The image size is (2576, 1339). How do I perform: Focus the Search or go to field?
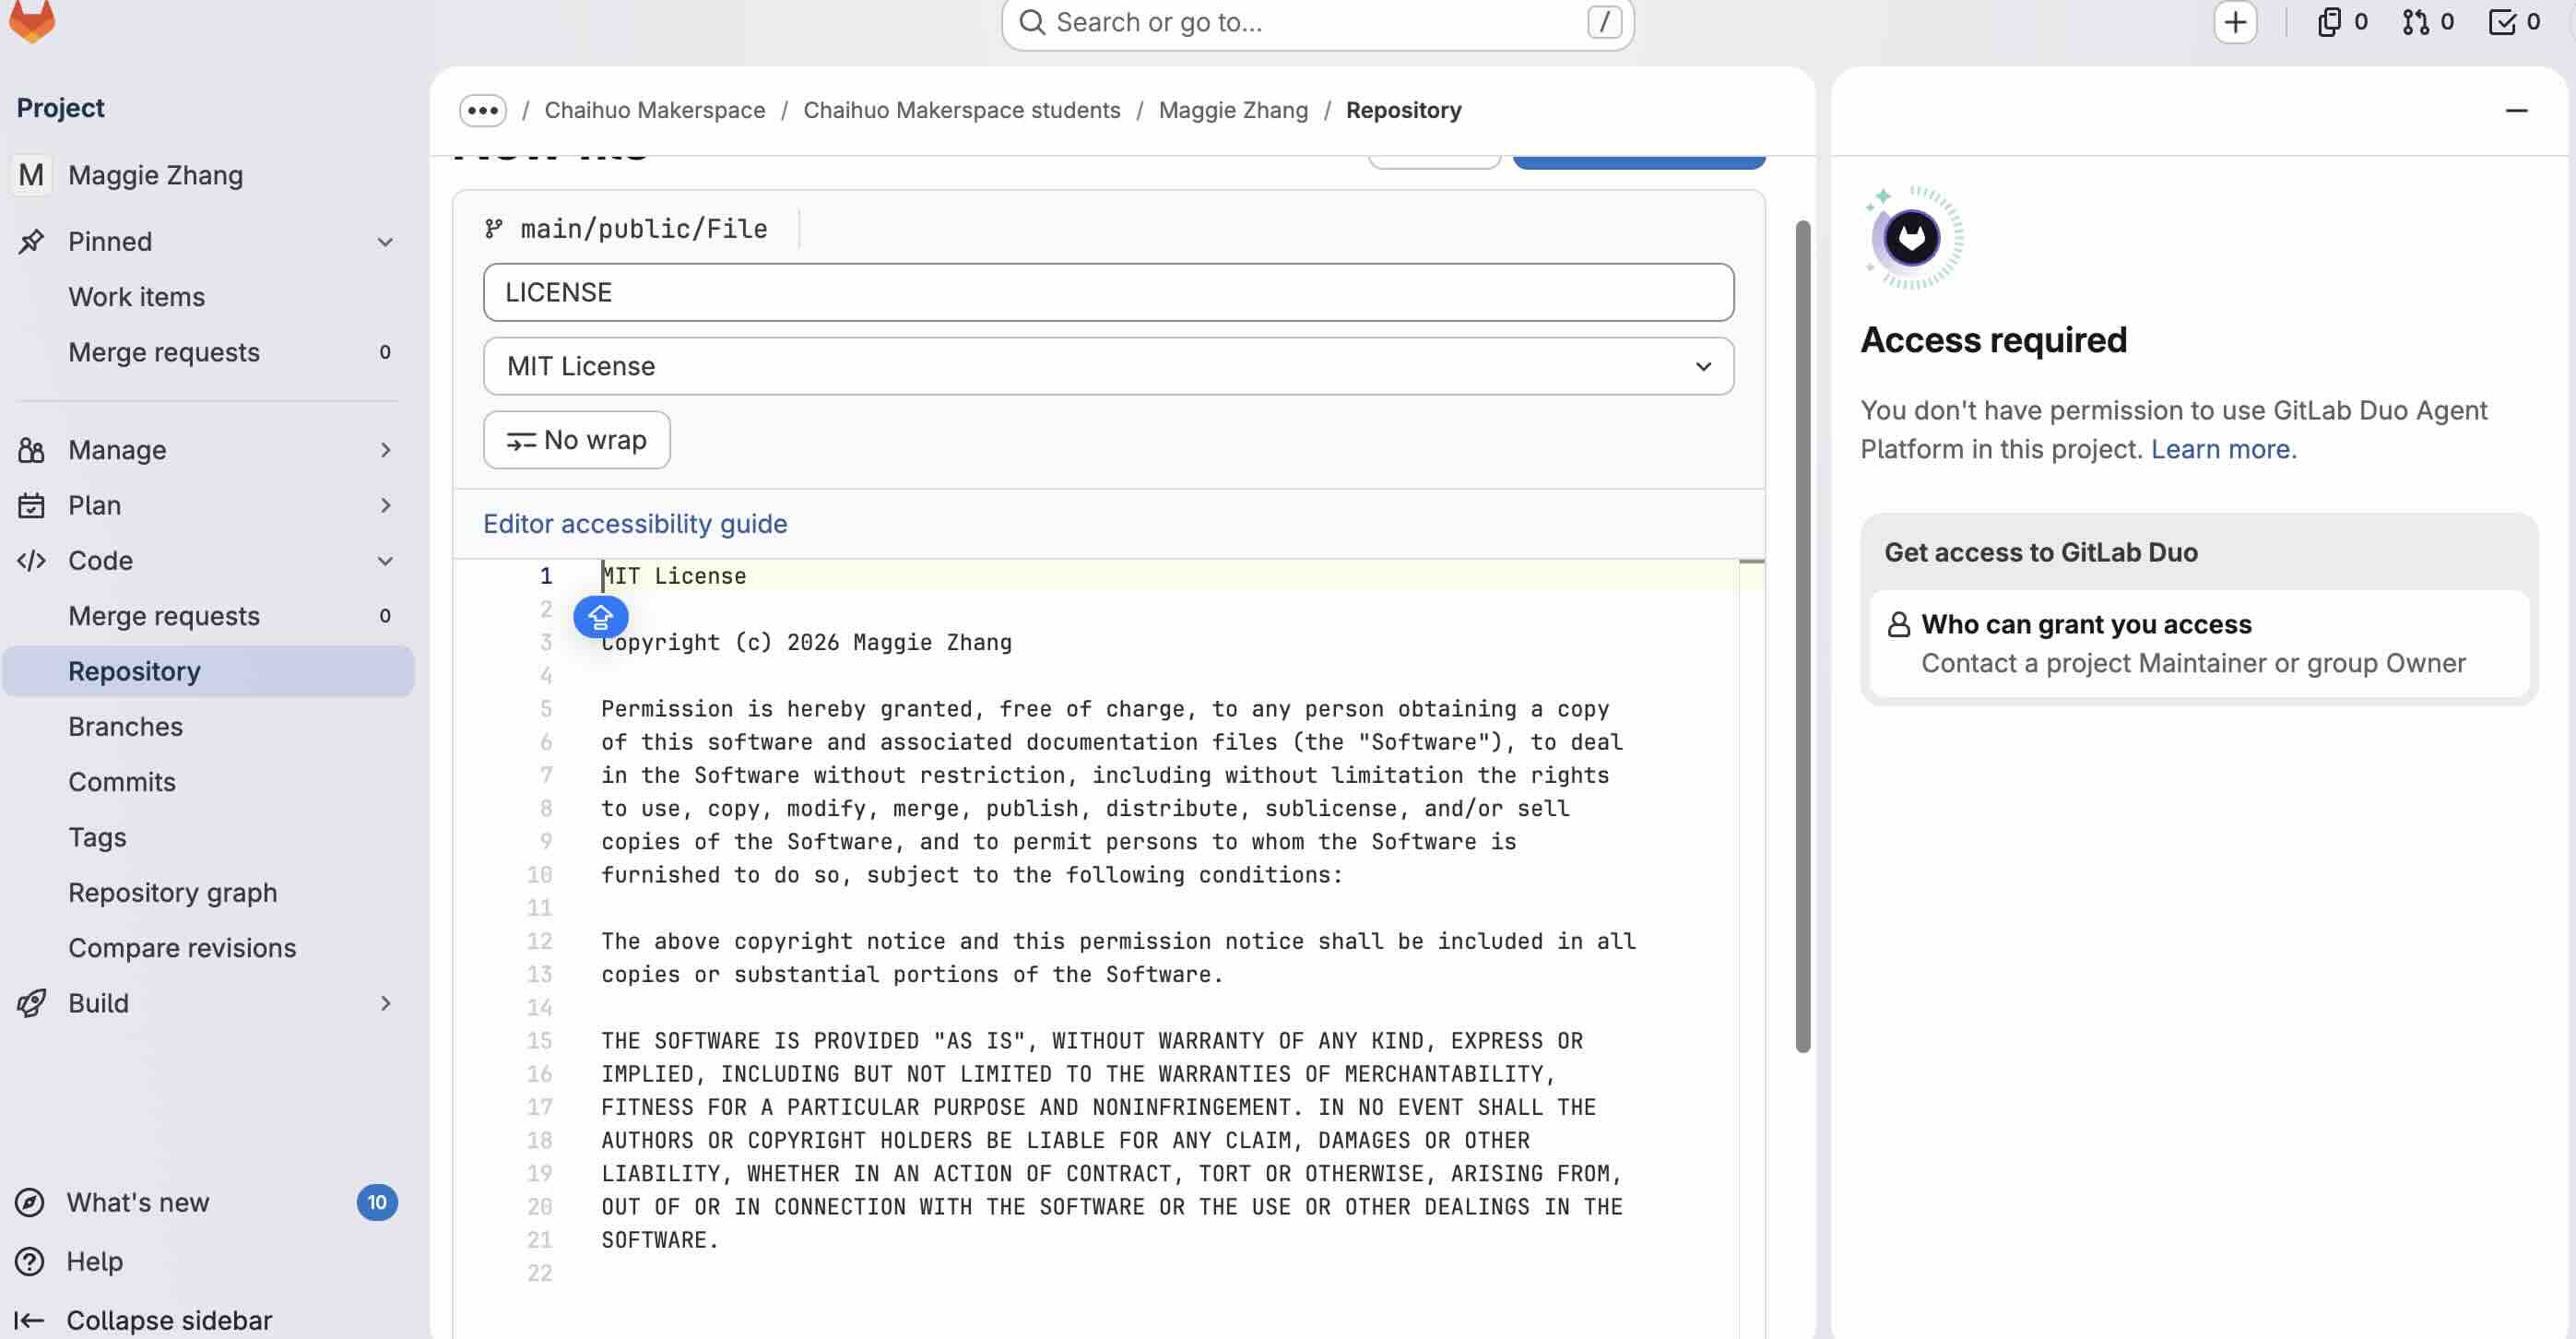(1317, 22)
